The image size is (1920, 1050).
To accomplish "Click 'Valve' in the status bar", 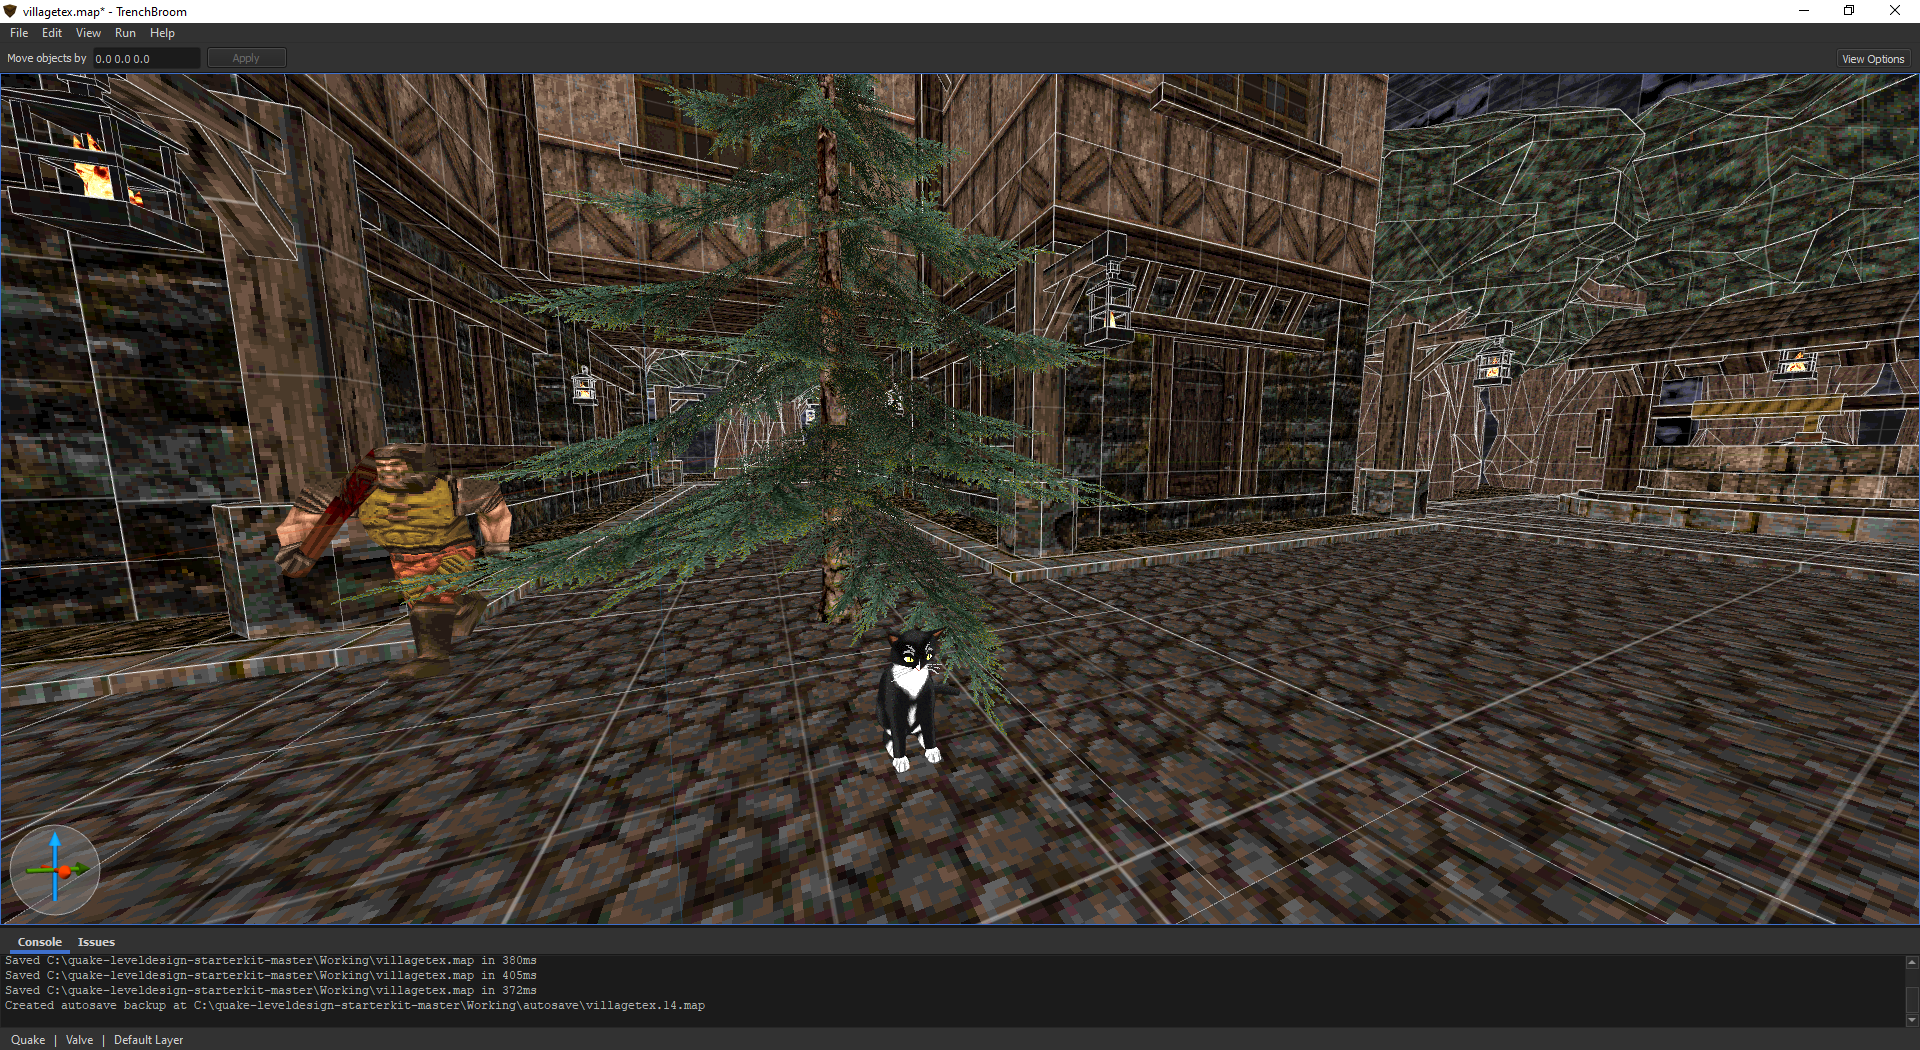I will click(x=79, y=1040).
